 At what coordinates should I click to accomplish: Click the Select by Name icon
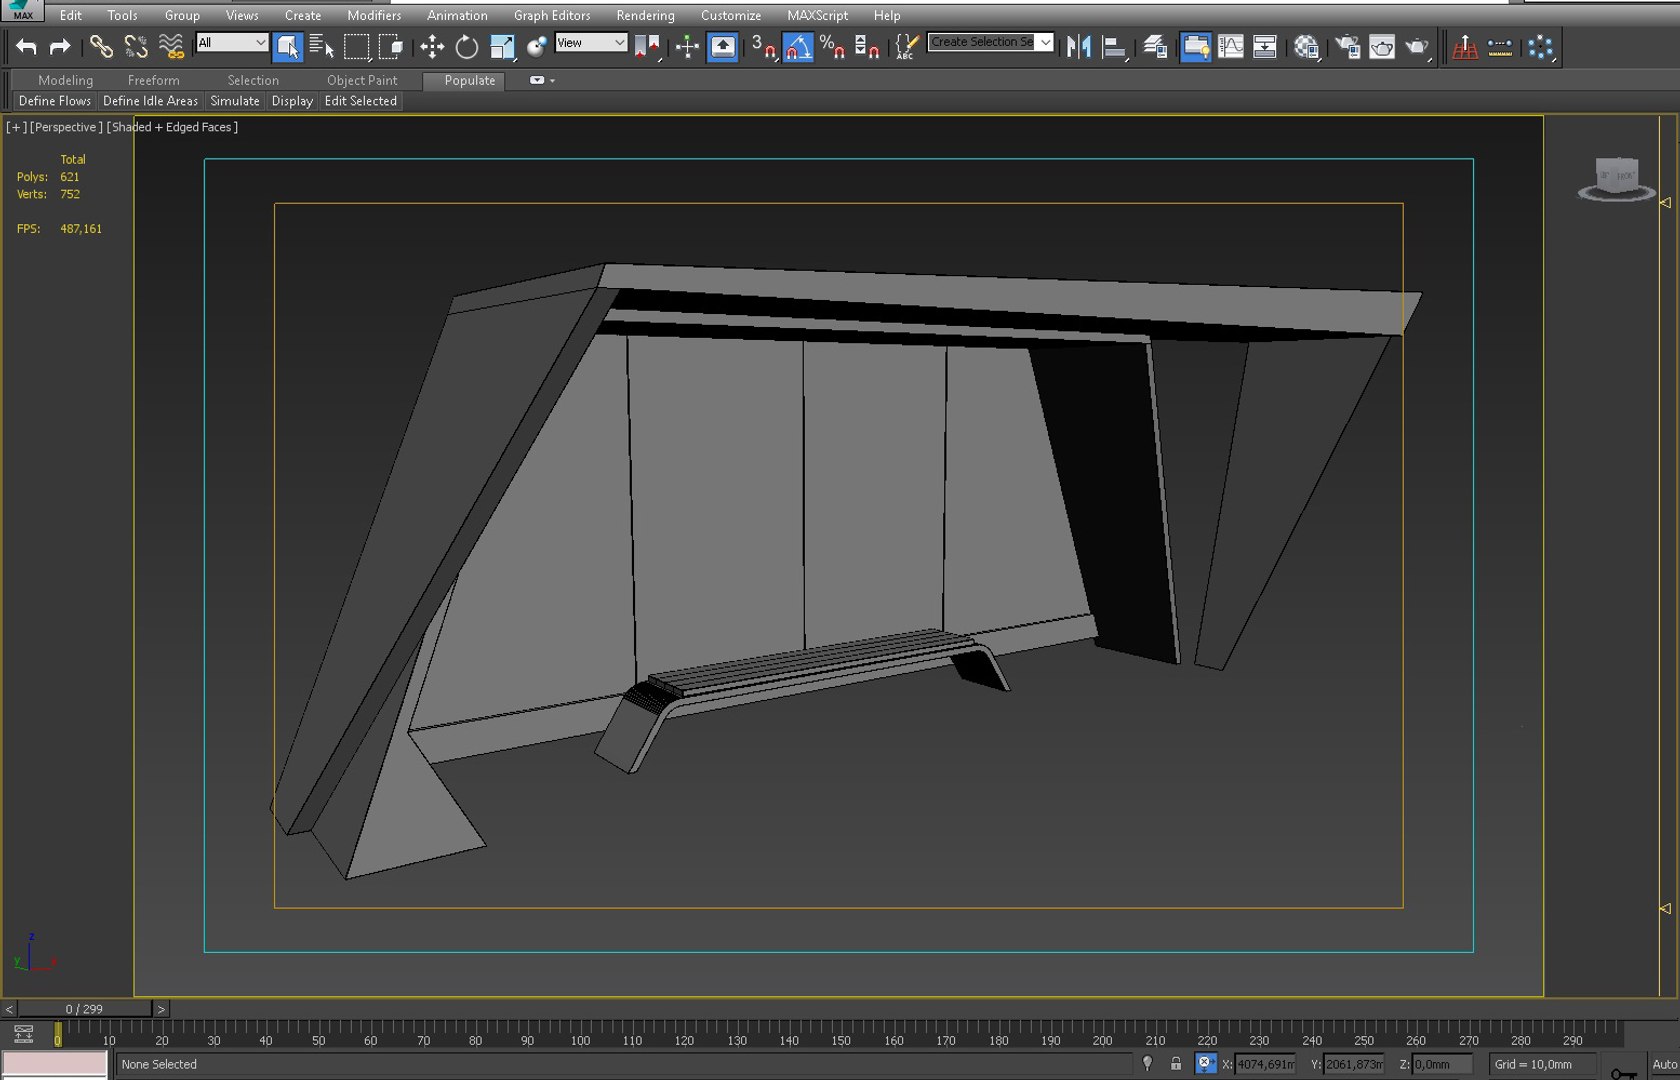pyautogui.click(x=321, y=47)
